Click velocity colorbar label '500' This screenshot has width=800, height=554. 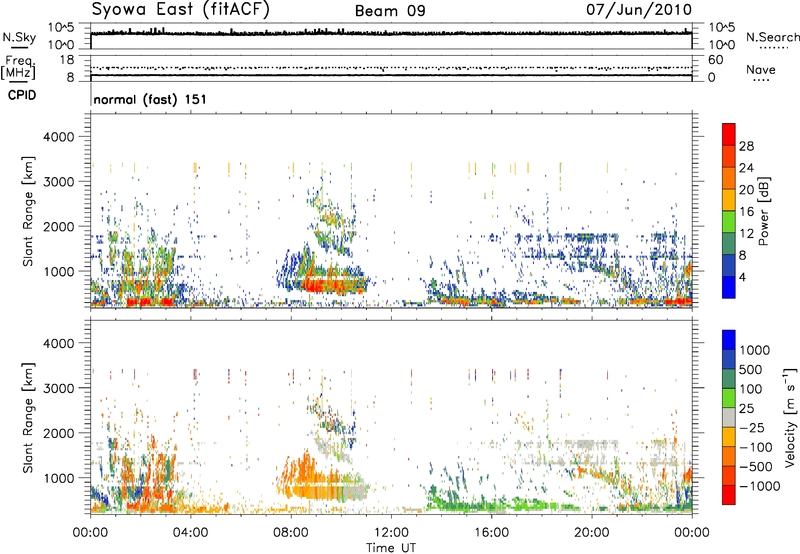coord(751,370)
